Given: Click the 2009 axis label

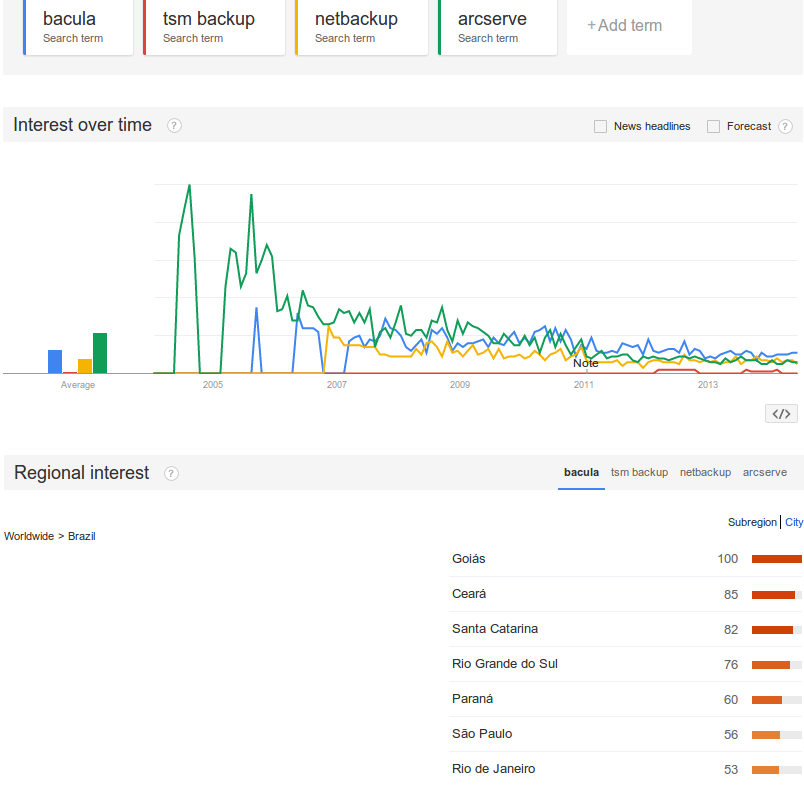Looking at the screenshot, I should (460, 385).
